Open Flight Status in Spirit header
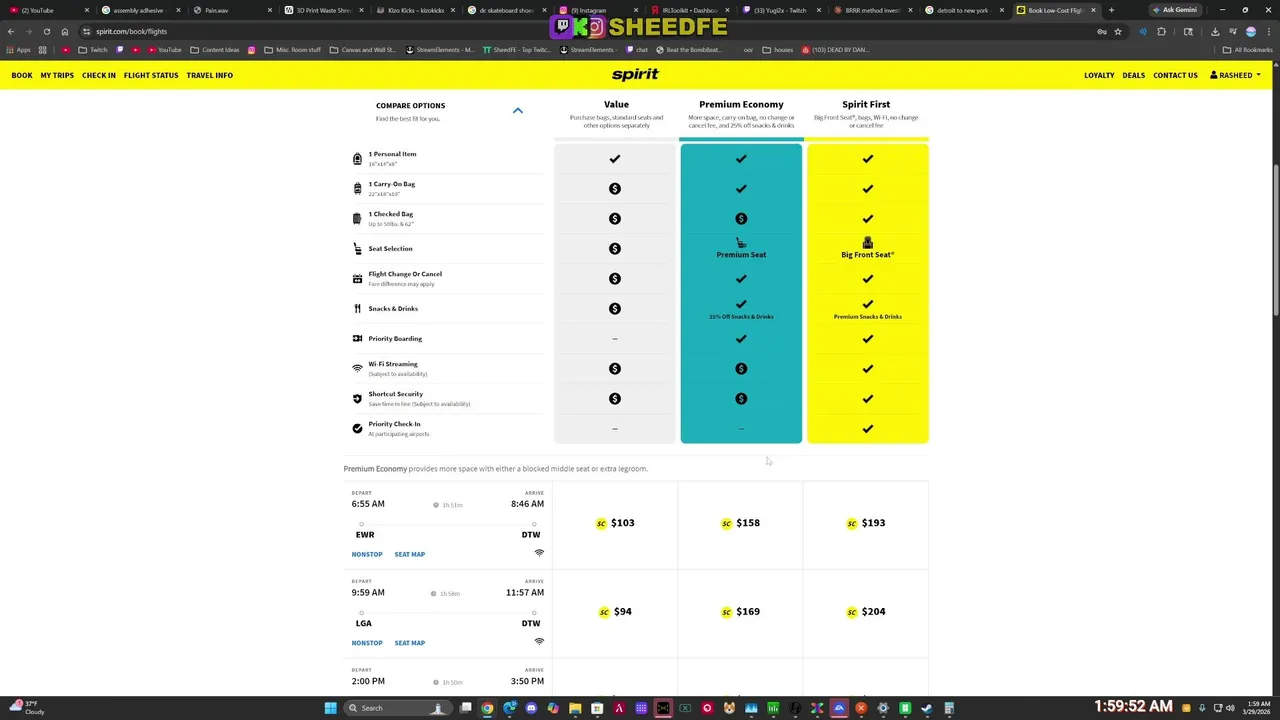Screen dimensions: 1280x720 pos(151,75)
